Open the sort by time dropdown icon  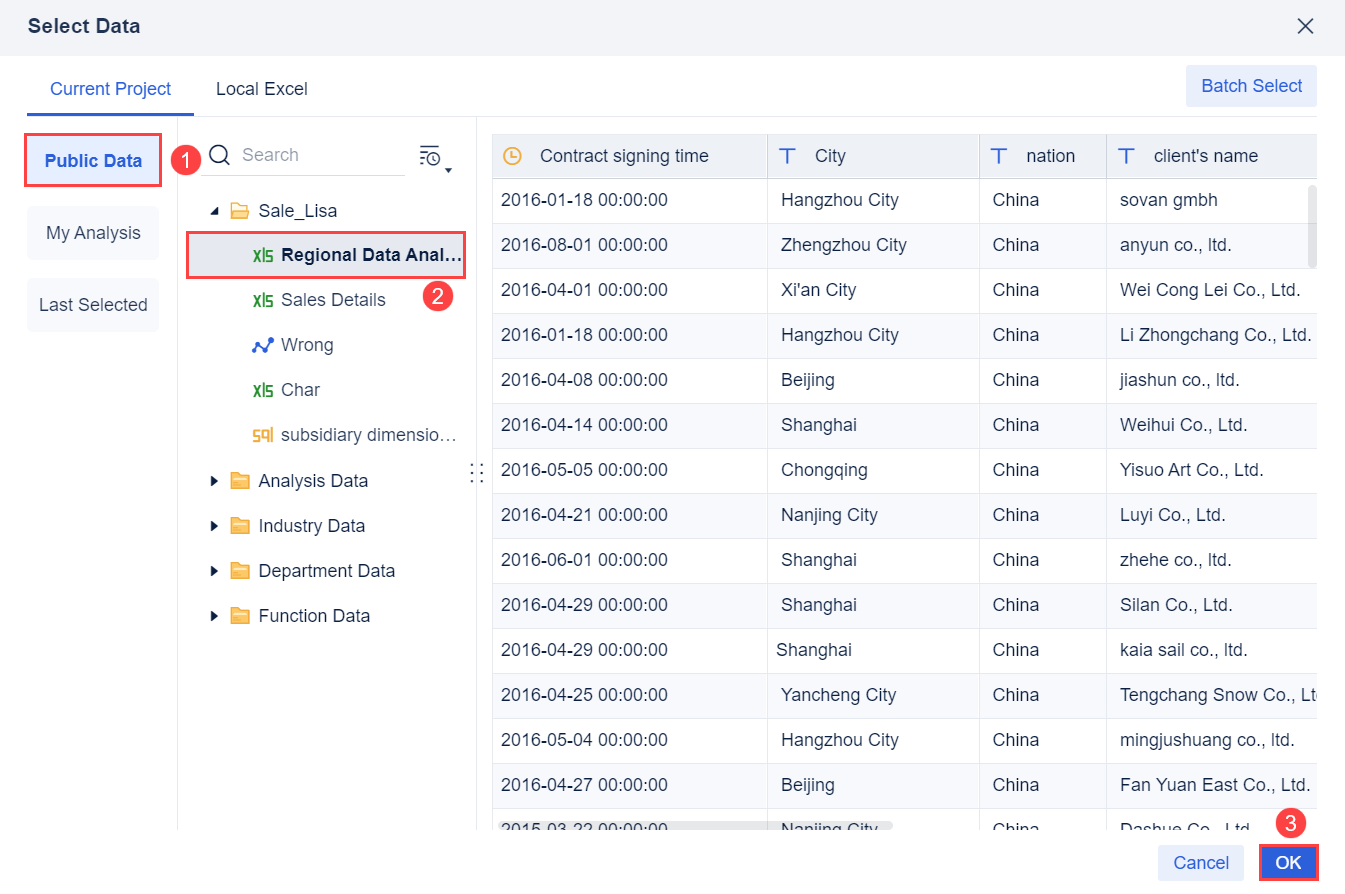point(433,156)
